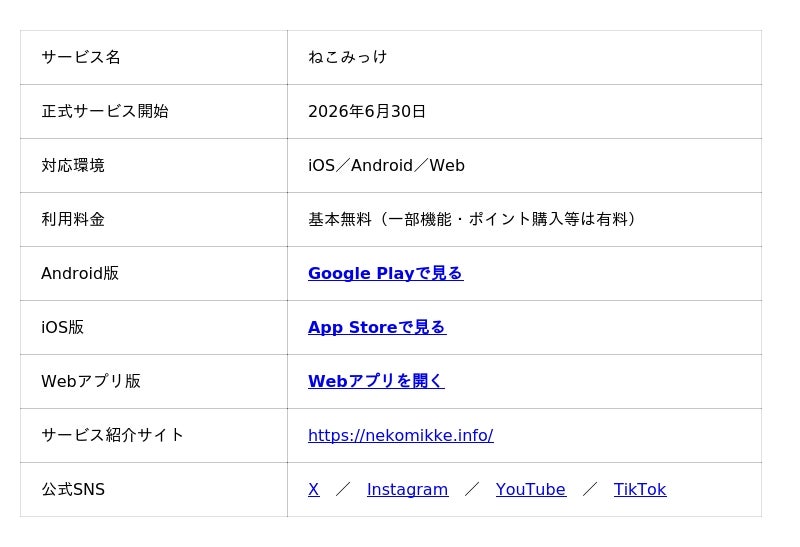Click the ねこみっけ service name text
The height and width of the screenshot is (547, 800).
[347, 57]
